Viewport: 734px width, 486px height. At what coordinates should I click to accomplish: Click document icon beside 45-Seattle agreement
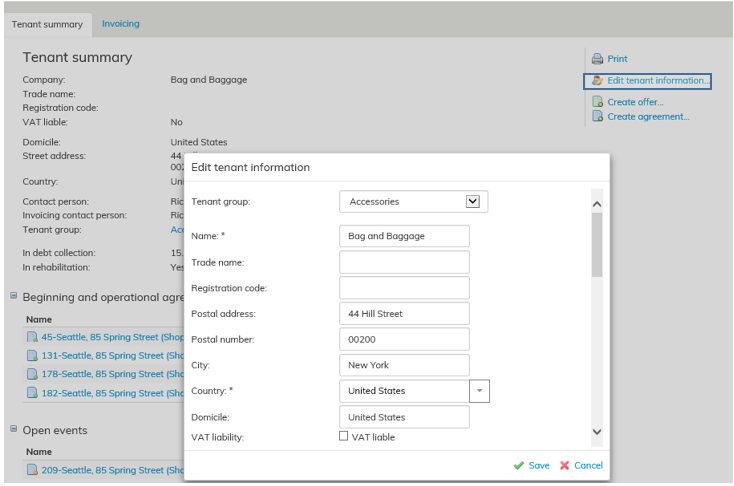coord(33,337)
